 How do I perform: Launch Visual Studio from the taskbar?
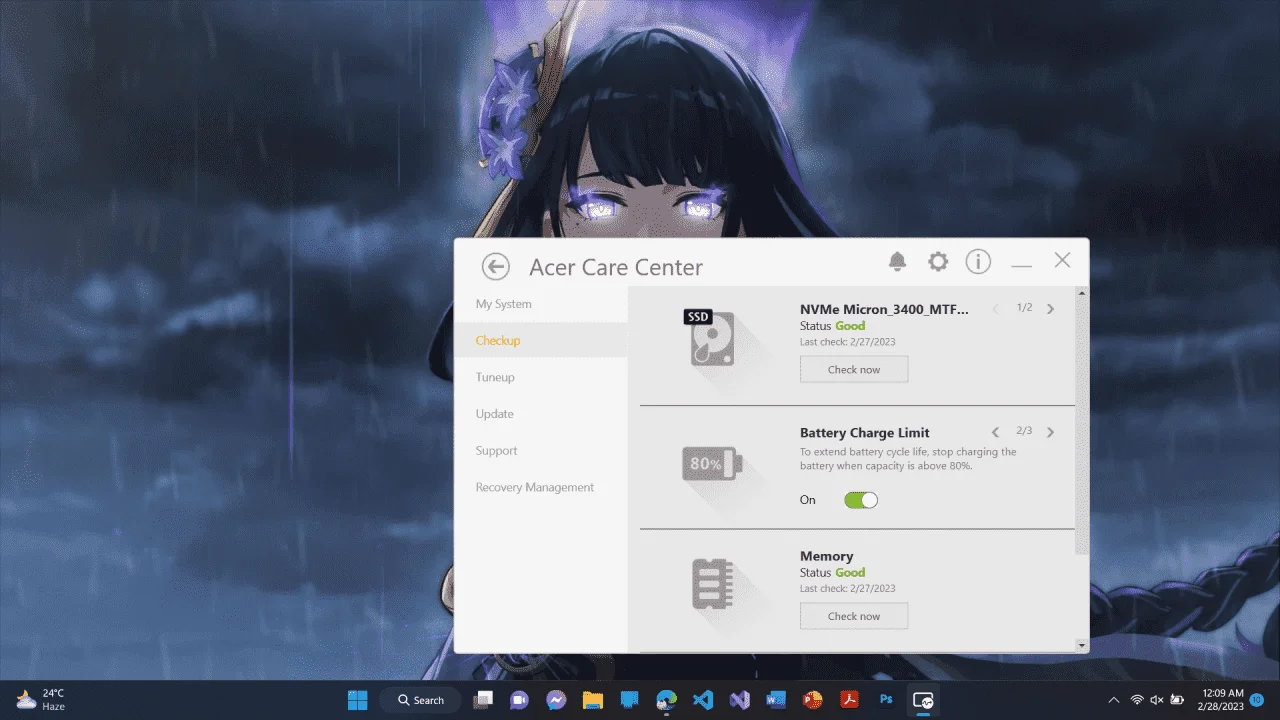(740, 700)
